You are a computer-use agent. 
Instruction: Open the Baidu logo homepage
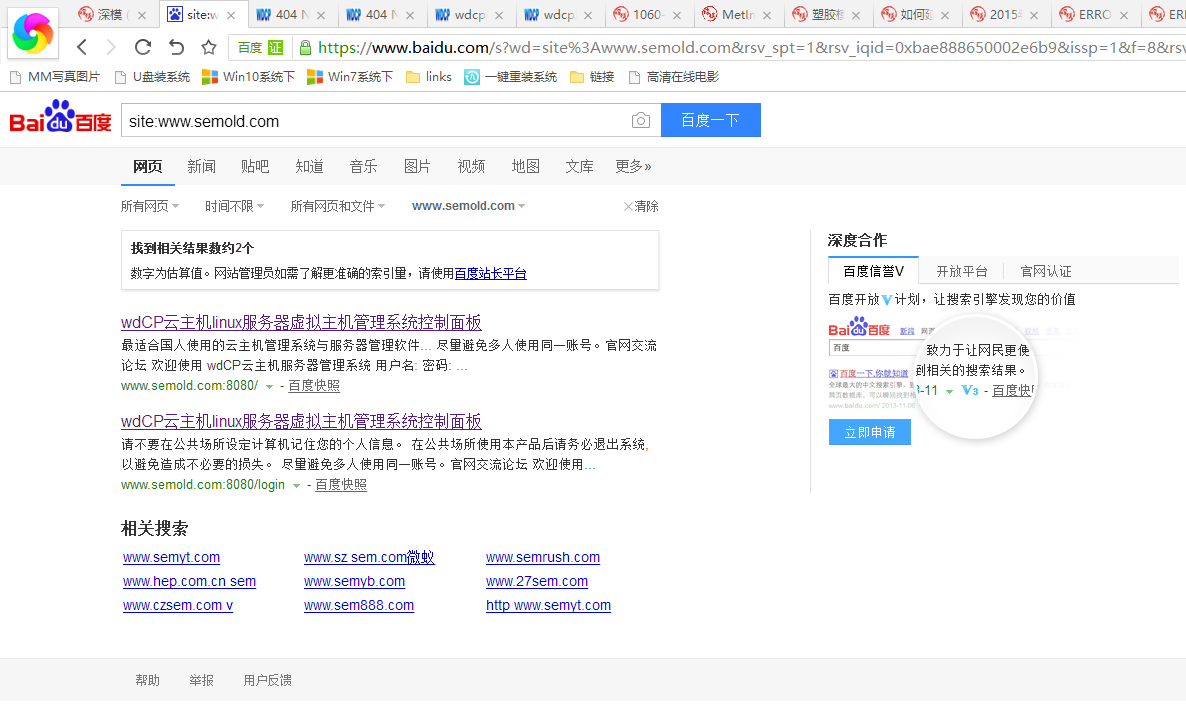tap(60, 119)
